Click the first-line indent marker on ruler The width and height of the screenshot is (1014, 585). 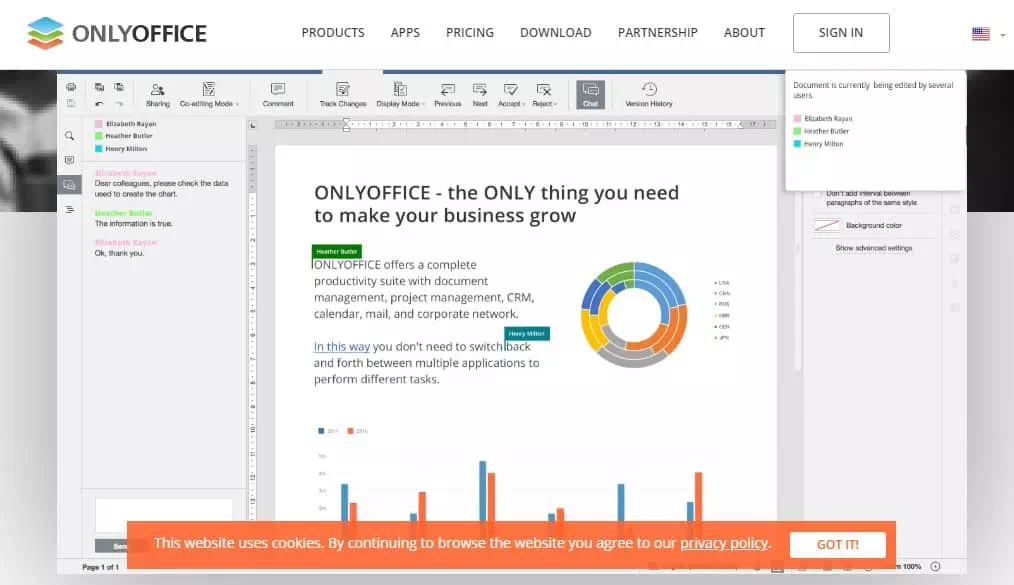[346, 122]
